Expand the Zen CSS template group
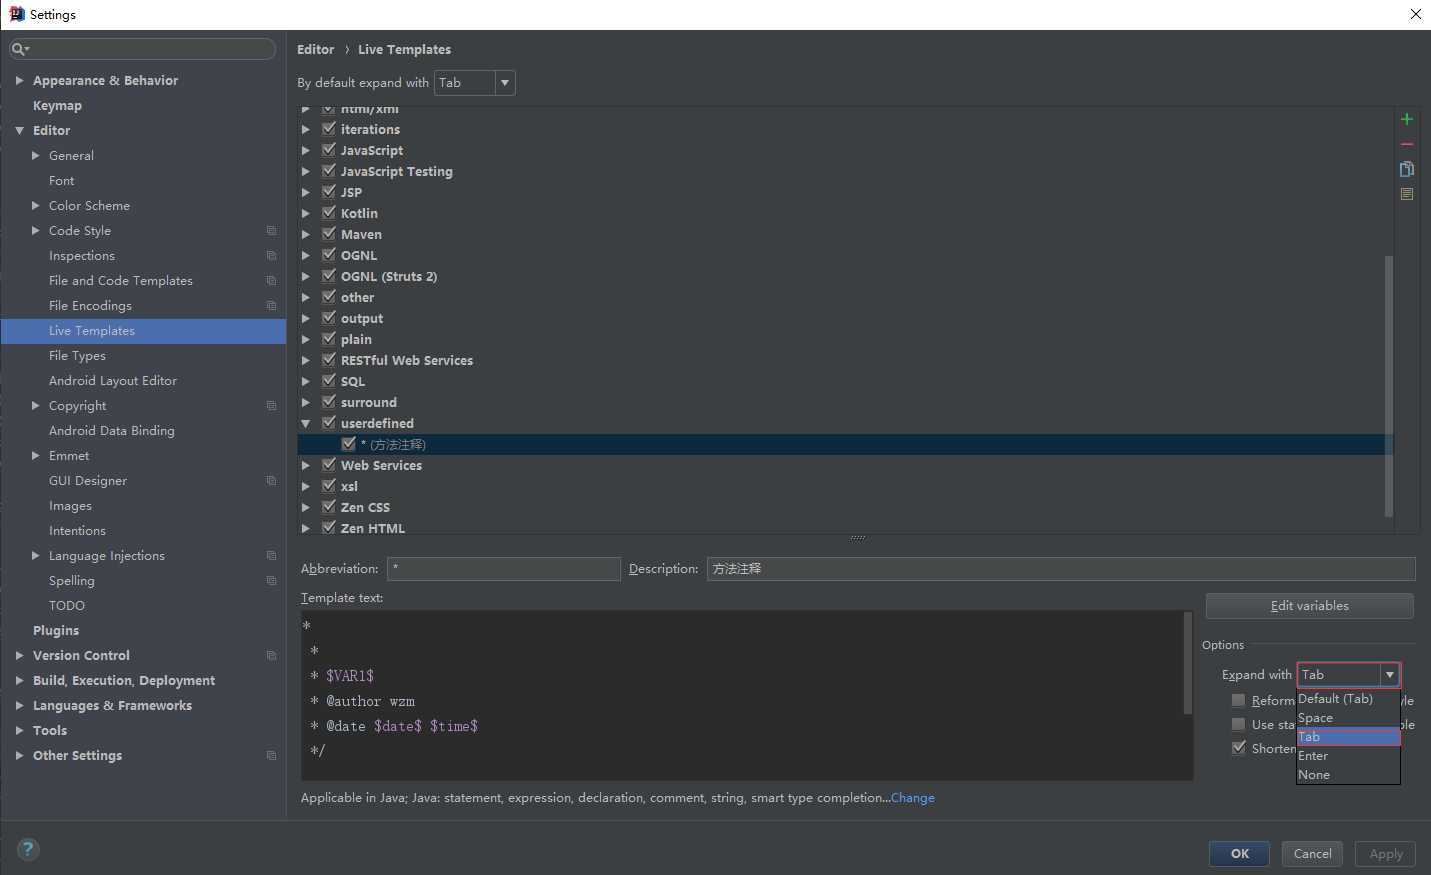This screenshot has width=1431, height=875. click(x=306, y=508)
